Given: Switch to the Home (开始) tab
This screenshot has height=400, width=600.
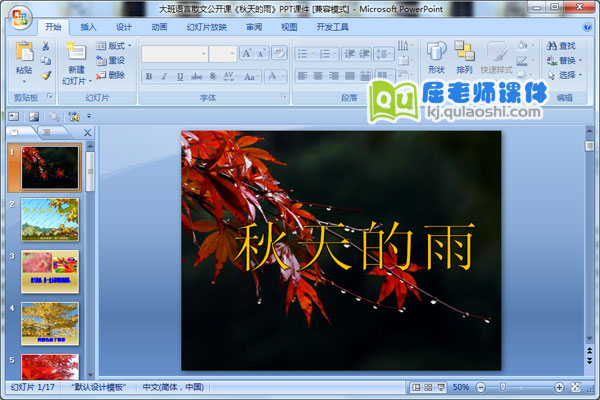Looking at the screenshot, I should click(x=53, y=27).
